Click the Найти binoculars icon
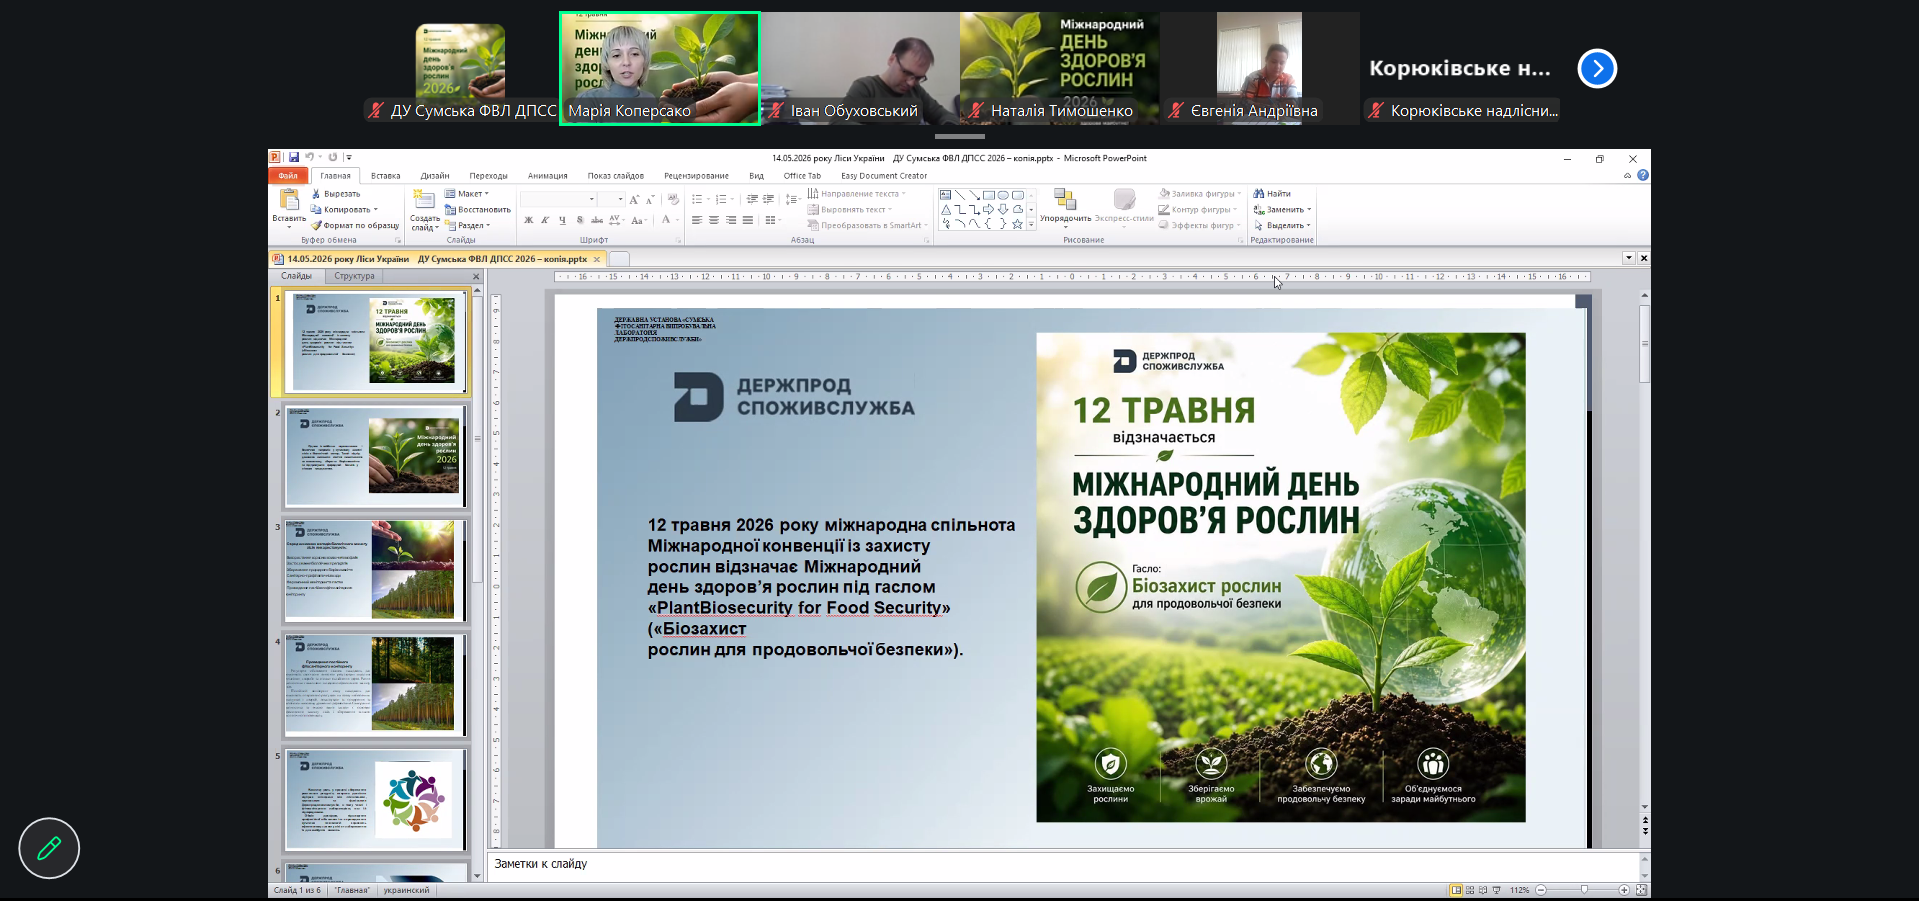 (1259, 194)
